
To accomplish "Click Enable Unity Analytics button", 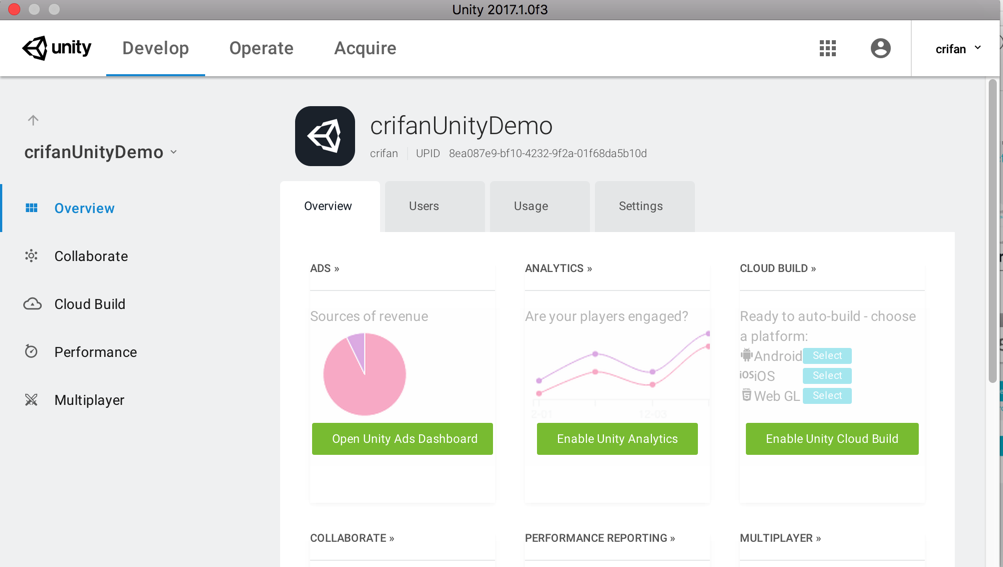I will point(617,438).
